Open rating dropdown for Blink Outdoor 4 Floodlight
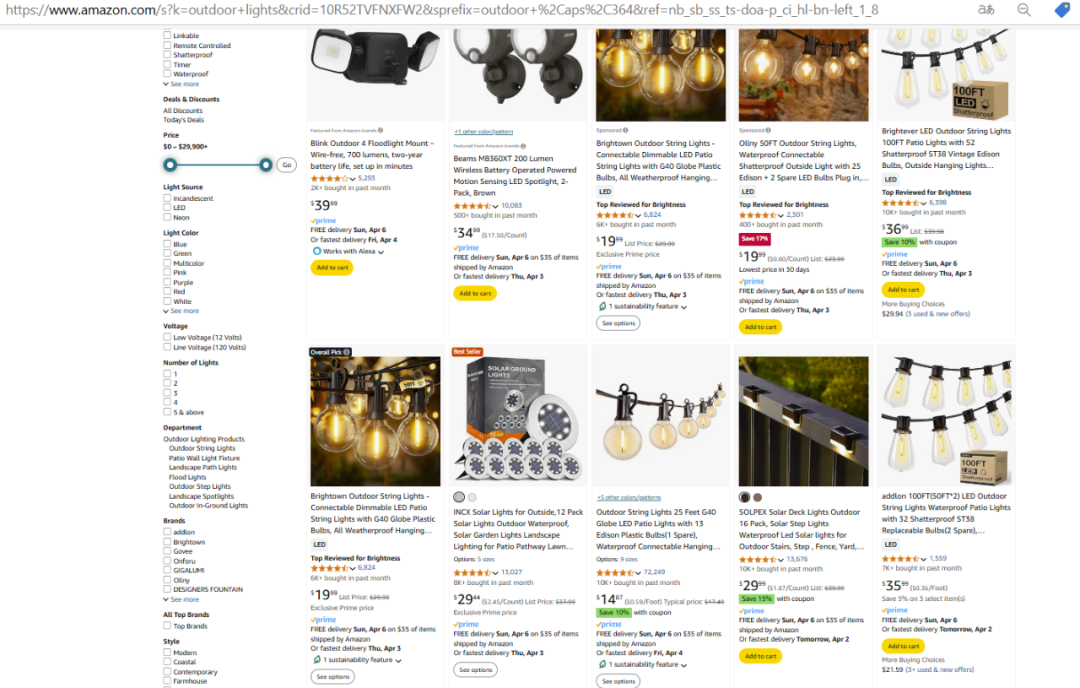This screenshot has height=688, width=1080. coord(353,178)
